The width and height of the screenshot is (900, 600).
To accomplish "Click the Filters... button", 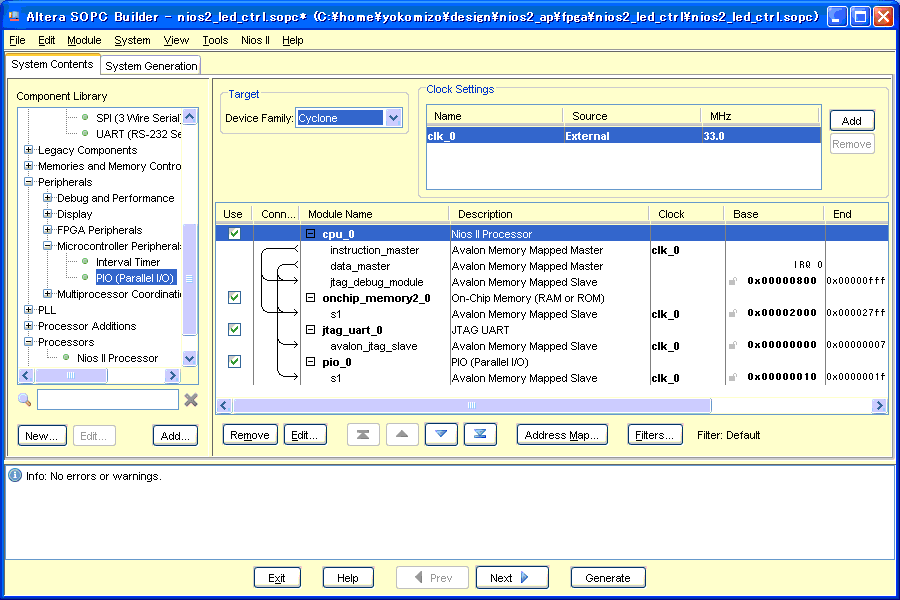I will 655,435.
